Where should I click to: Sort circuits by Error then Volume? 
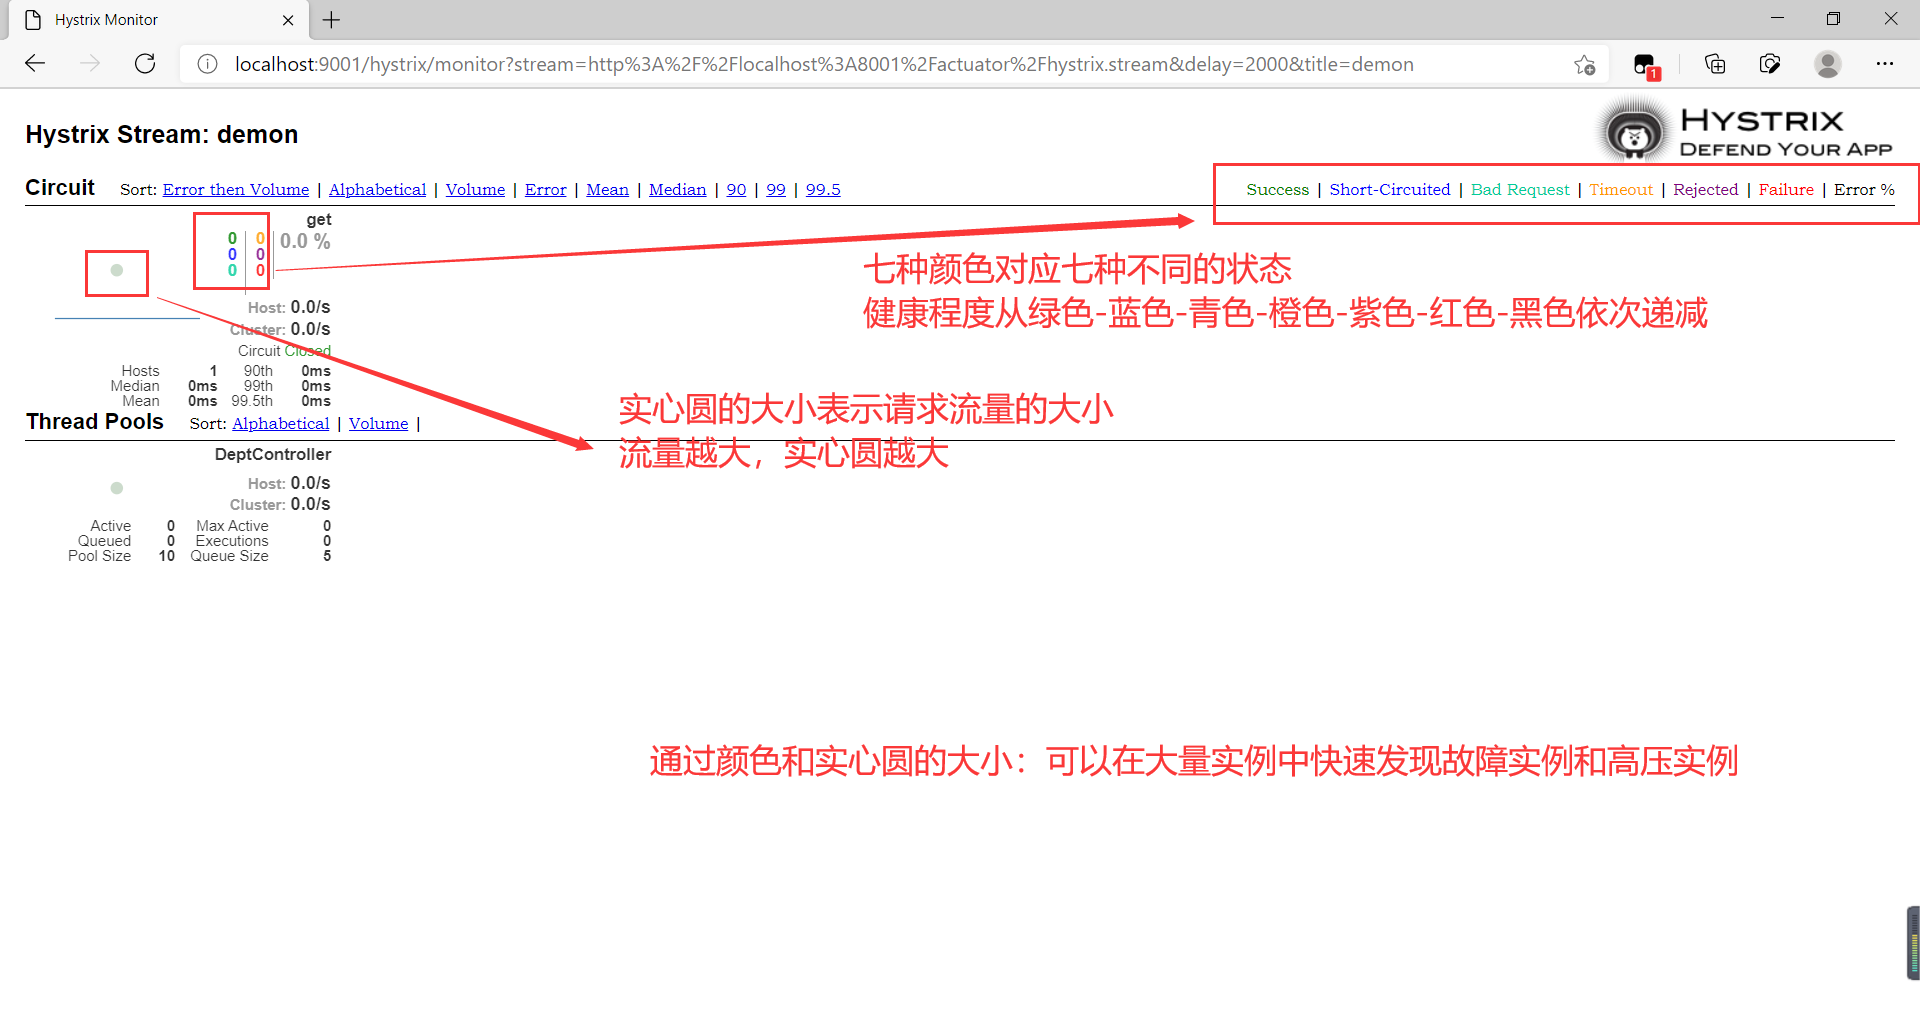pos(236,190)
